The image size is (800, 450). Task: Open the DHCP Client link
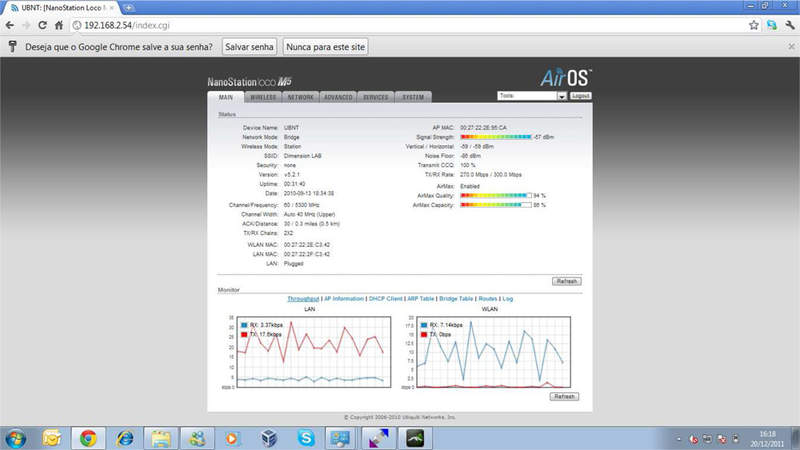tap(385, 298)
